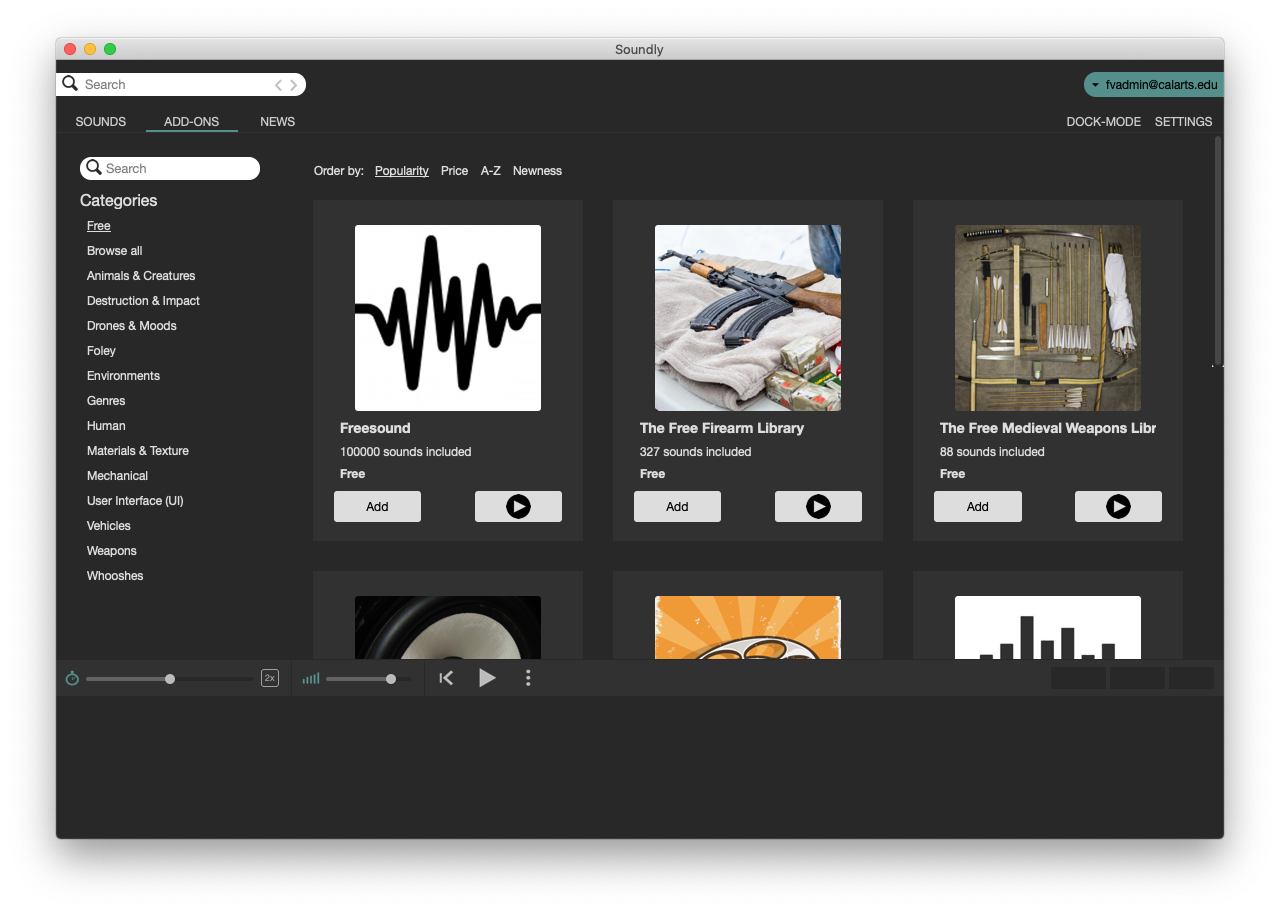Choose the Foley category

tap(101, 351)
